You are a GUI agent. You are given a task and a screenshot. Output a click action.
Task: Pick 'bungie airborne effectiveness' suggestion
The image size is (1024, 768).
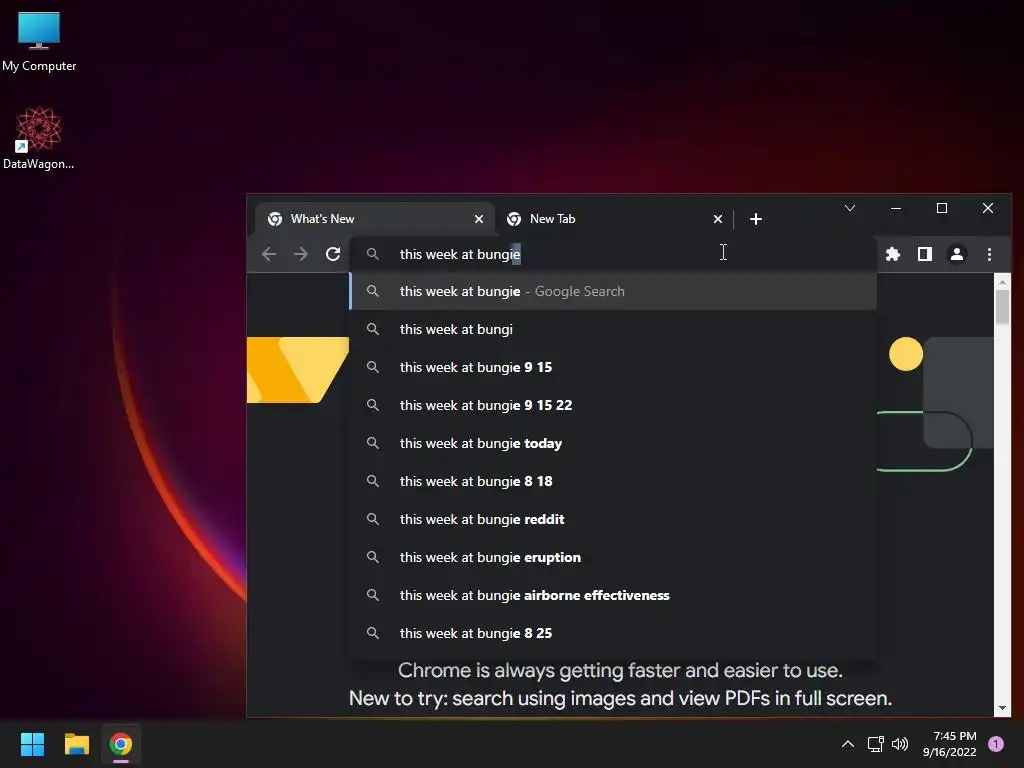click(x=613, y=595)
